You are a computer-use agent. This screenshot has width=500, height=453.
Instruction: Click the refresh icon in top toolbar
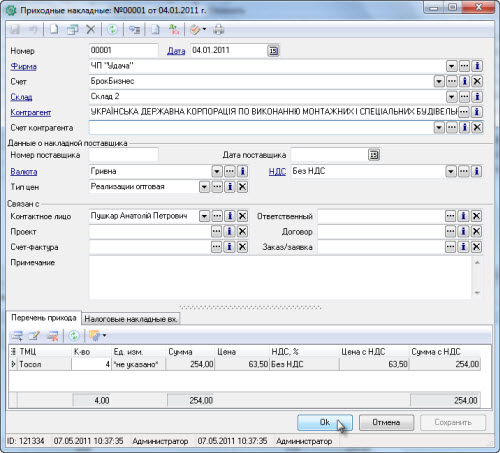[x=112, y=30]
